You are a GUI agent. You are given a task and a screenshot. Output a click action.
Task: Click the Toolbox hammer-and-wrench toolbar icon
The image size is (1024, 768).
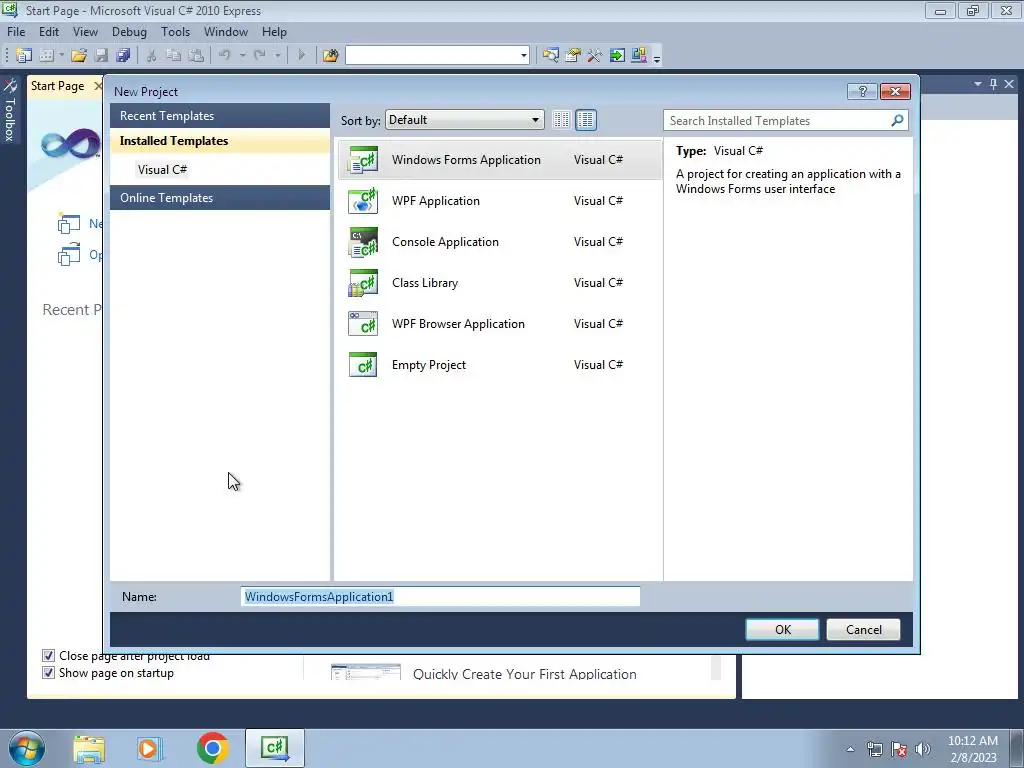594,56
